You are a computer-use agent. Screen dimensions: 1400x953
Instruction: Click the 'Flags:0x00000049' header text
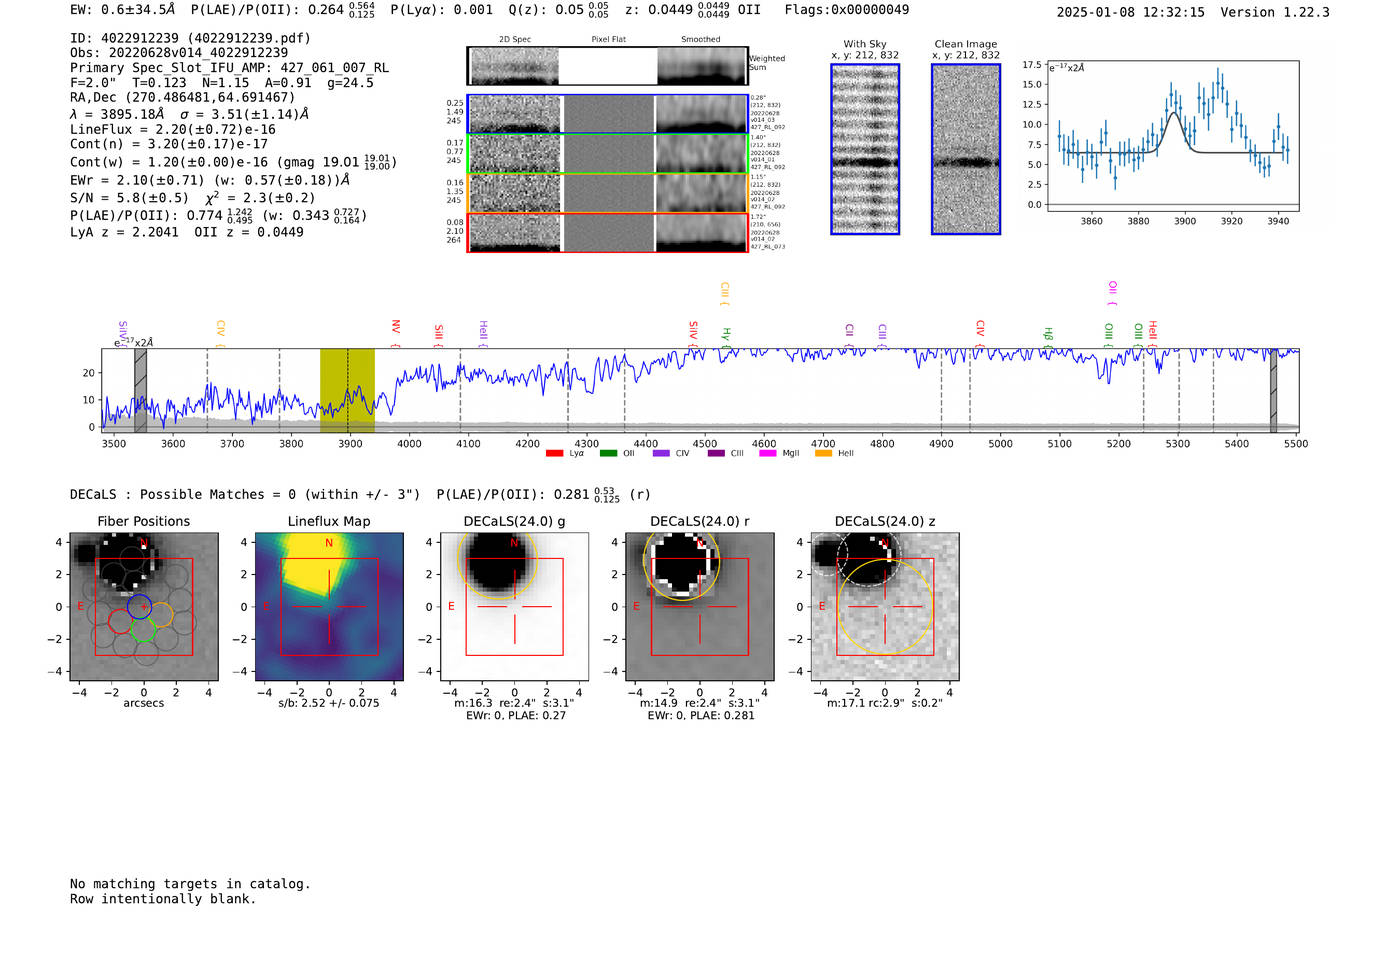[x=847, y=10]
